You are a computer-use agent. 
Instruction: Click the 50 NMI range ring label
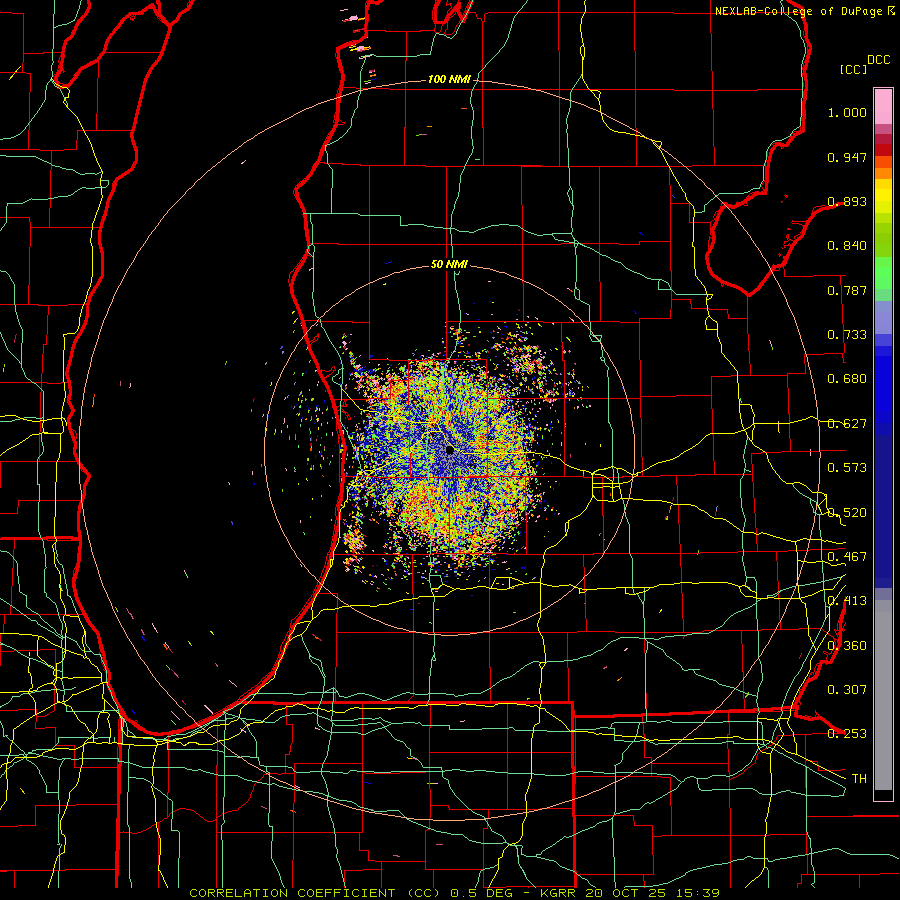[x=449, y=265]
